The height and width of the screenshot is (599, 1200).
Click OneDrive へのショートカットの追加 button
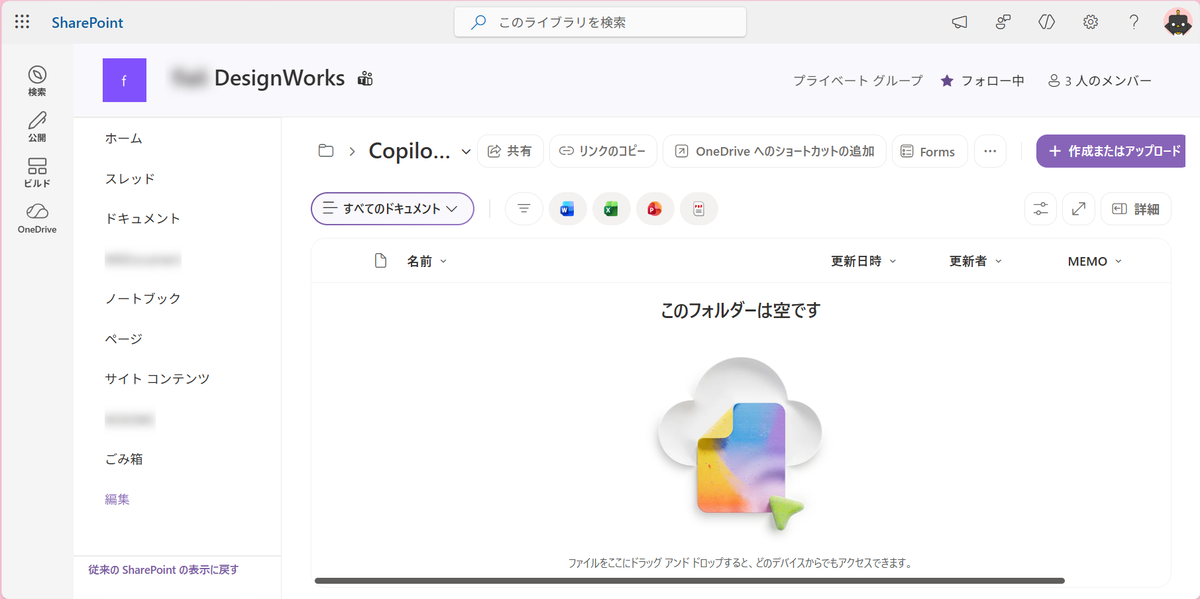[774, 151]
